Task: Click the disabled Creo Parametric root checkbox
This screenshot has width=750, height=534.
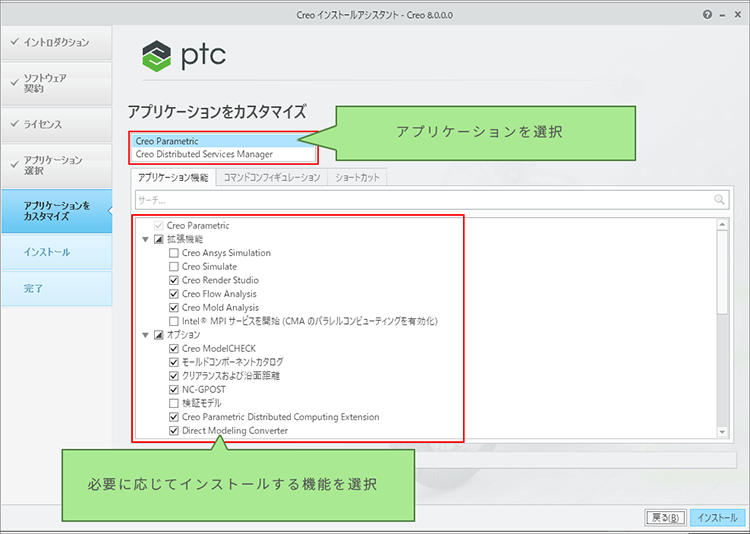Action: click(x=159, y=225)
